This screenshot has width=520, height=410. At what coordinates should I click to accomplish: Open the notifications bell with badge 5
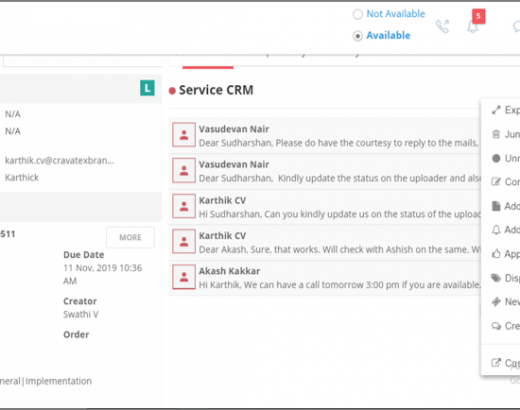tap(473, 26)
